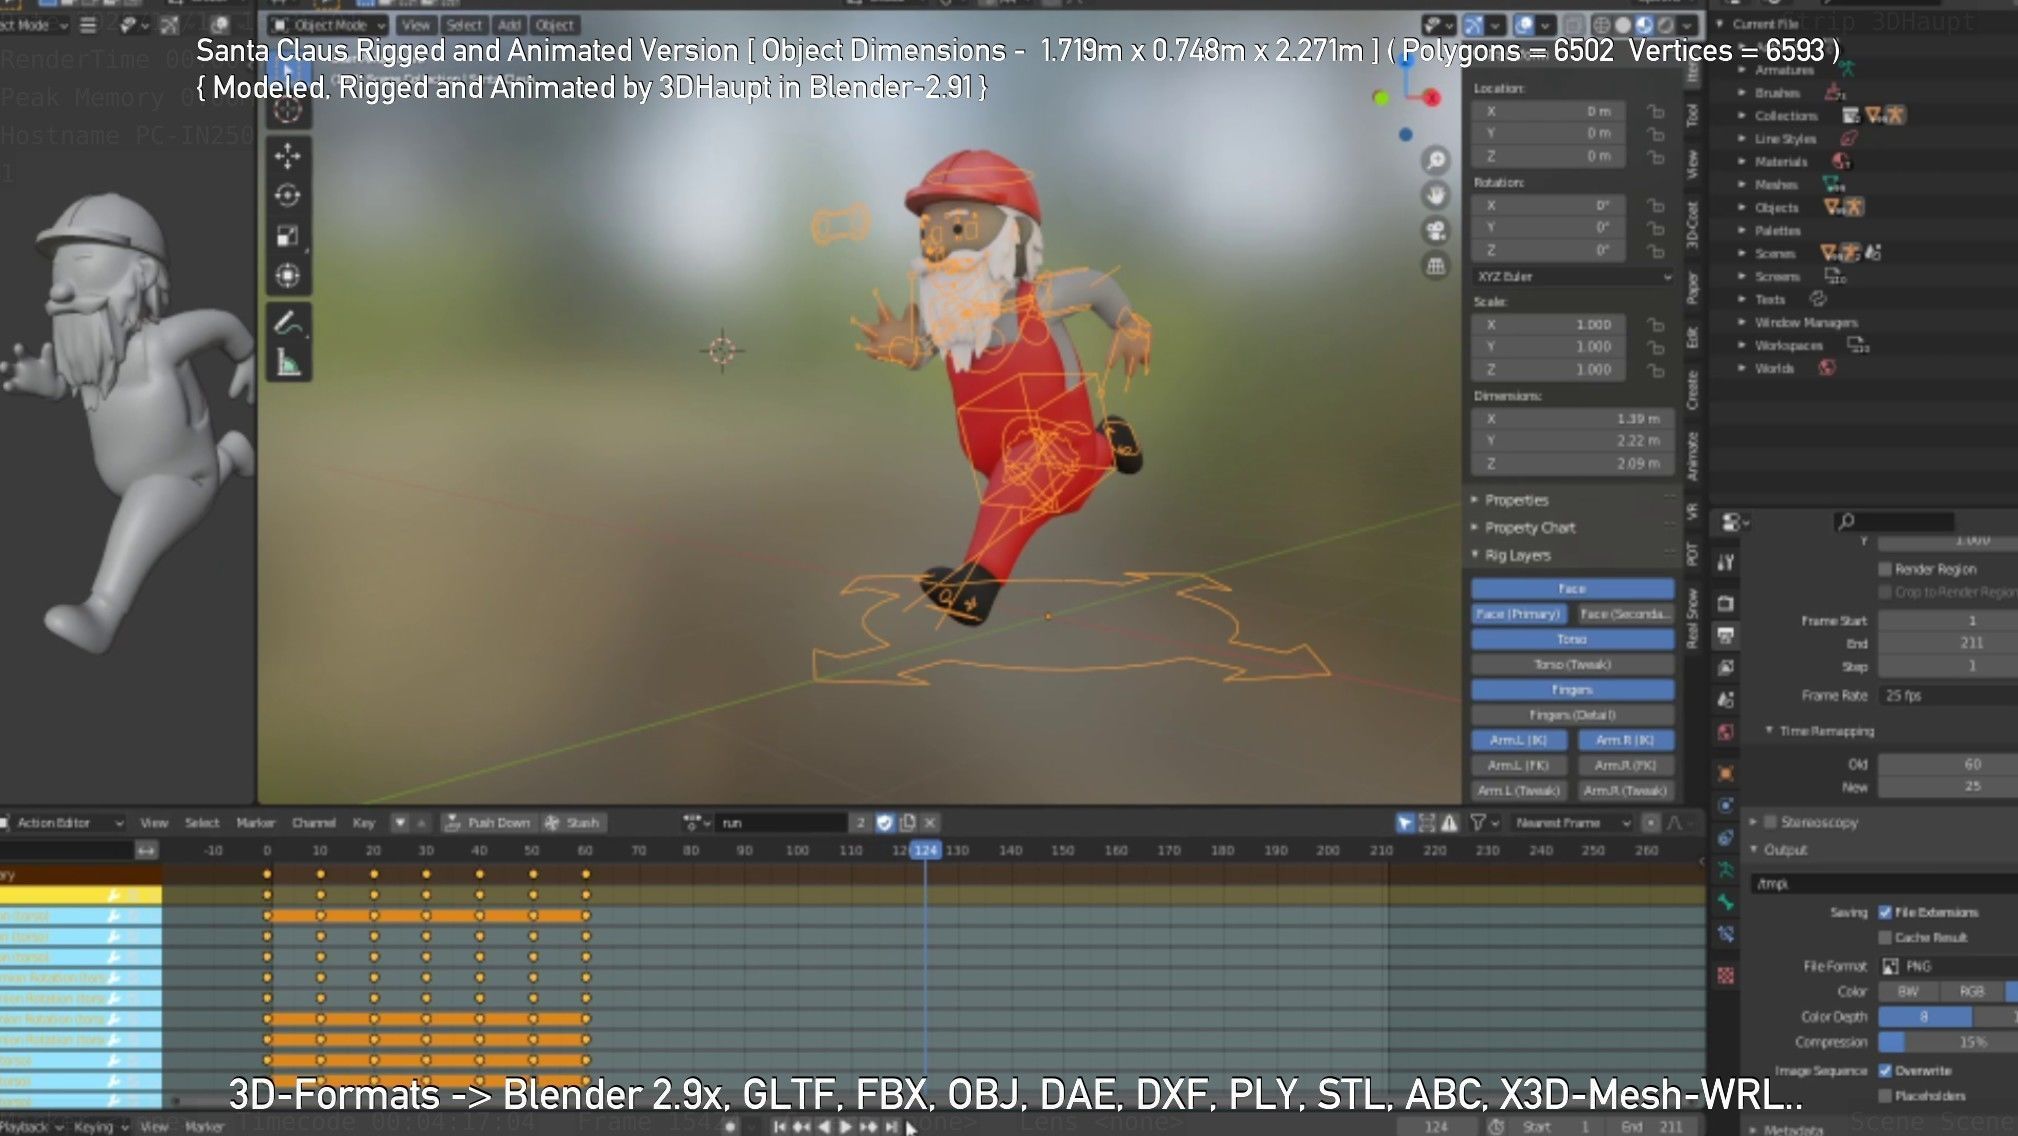Toggle lock on Location X

(1655, 112)
